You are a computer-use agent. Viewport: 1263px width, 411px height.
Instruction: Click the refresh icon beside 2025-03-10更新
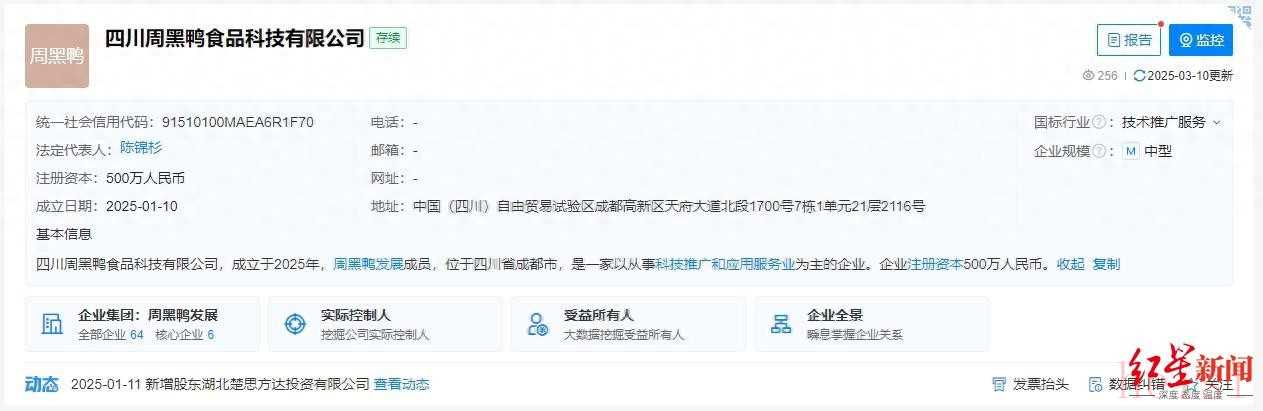pyautogui.click(x=1139, y=75)
